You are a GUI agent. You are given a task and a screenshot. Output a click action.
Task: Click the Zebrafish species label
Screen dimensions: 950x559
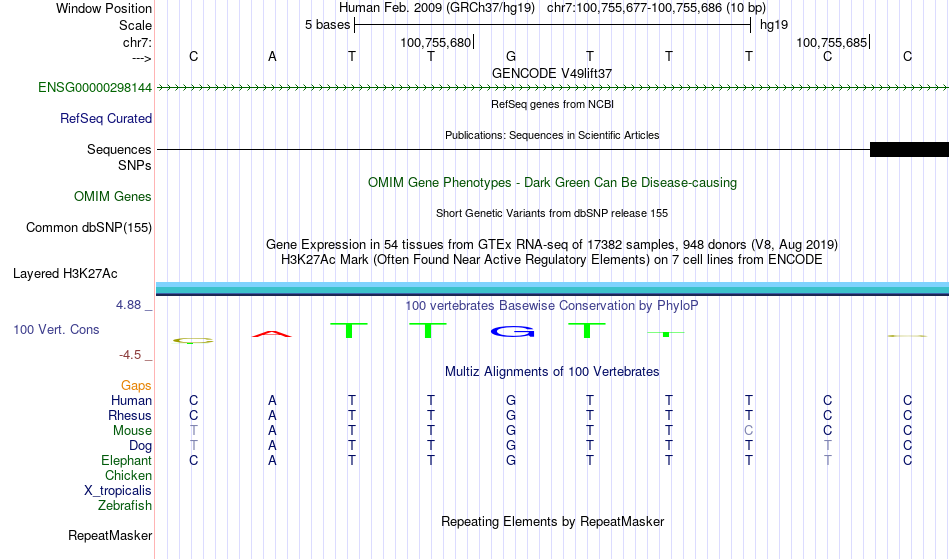pyautogui.click(x=125, y=506)
